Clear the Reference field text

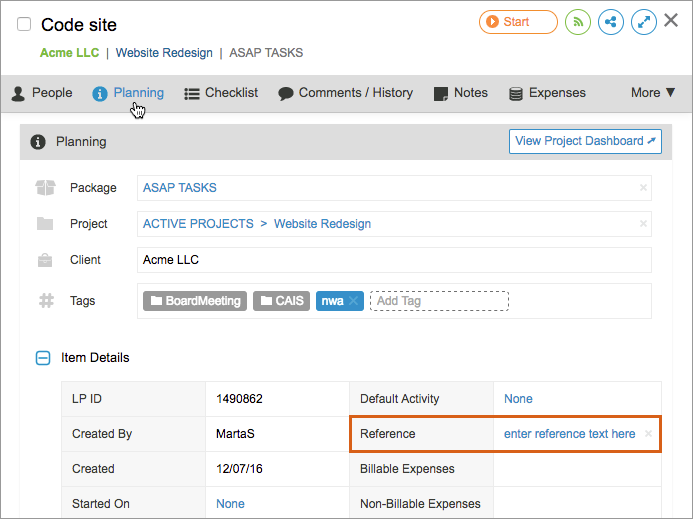(x=648, y=434)
